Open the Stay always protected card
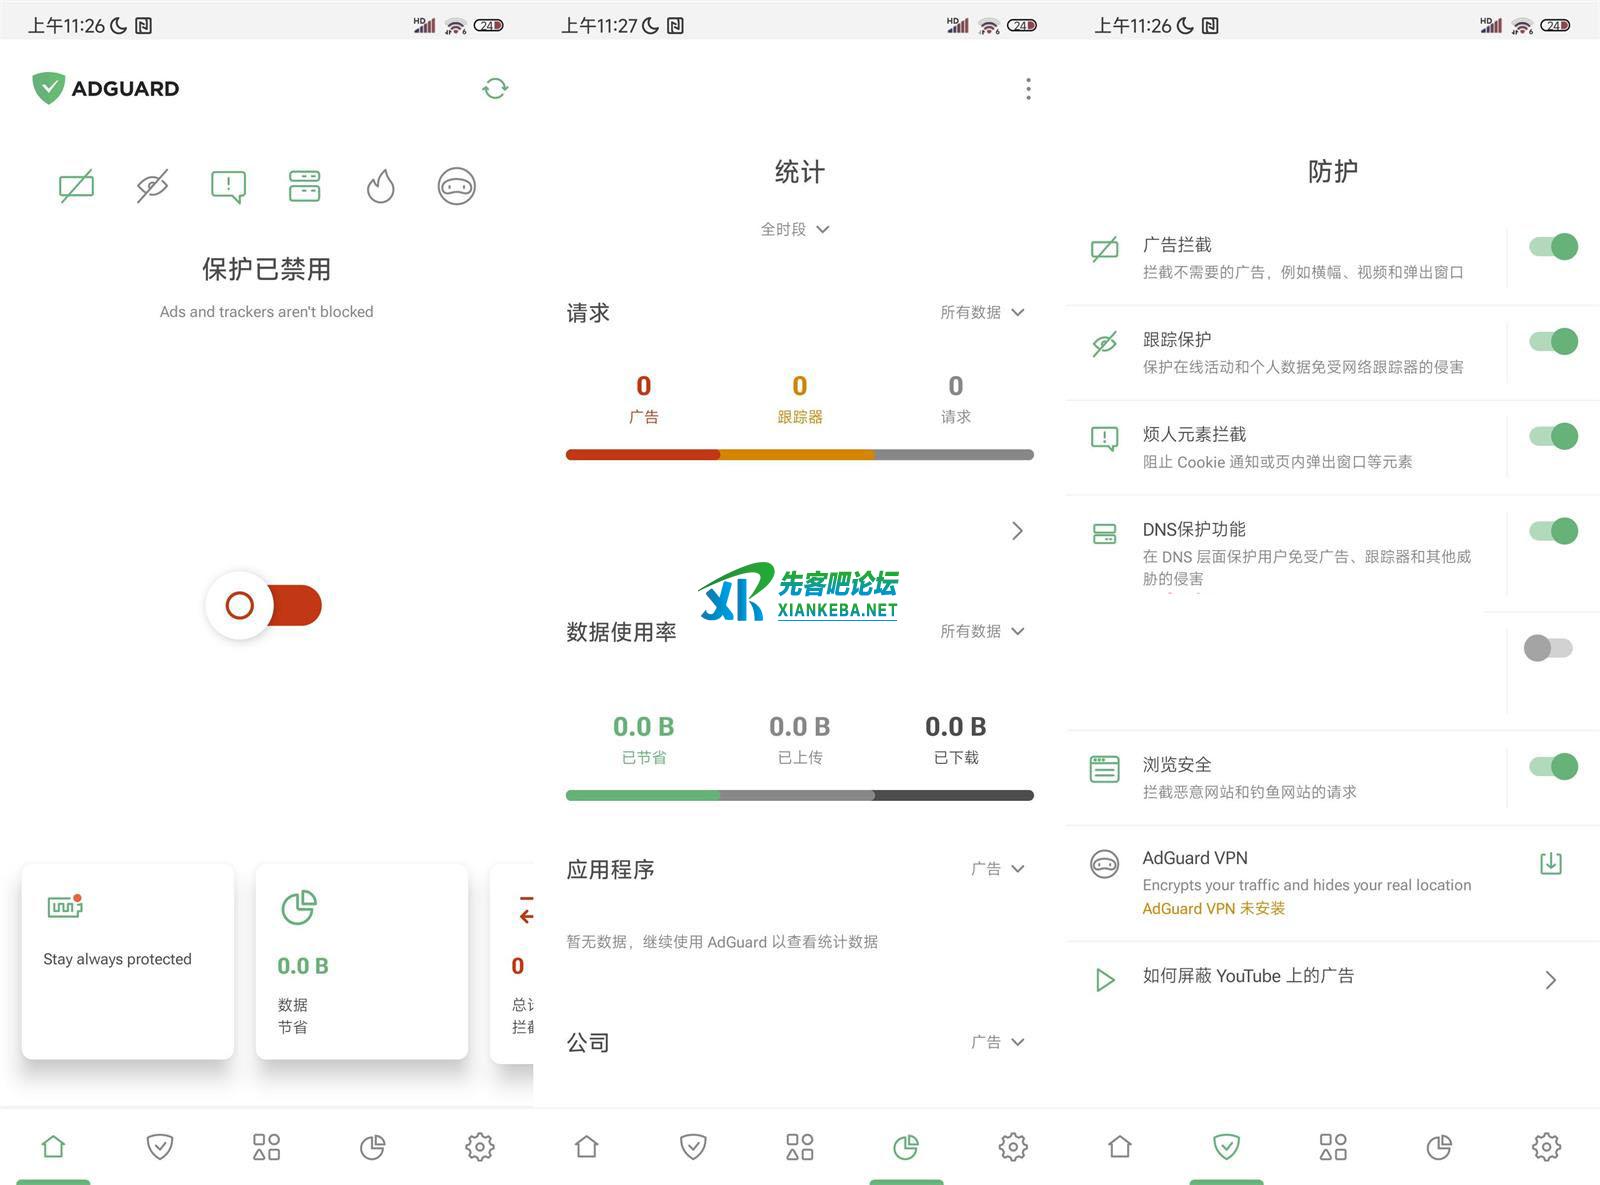Viewport: 1600px width, 1185px height. coord(128,960)
